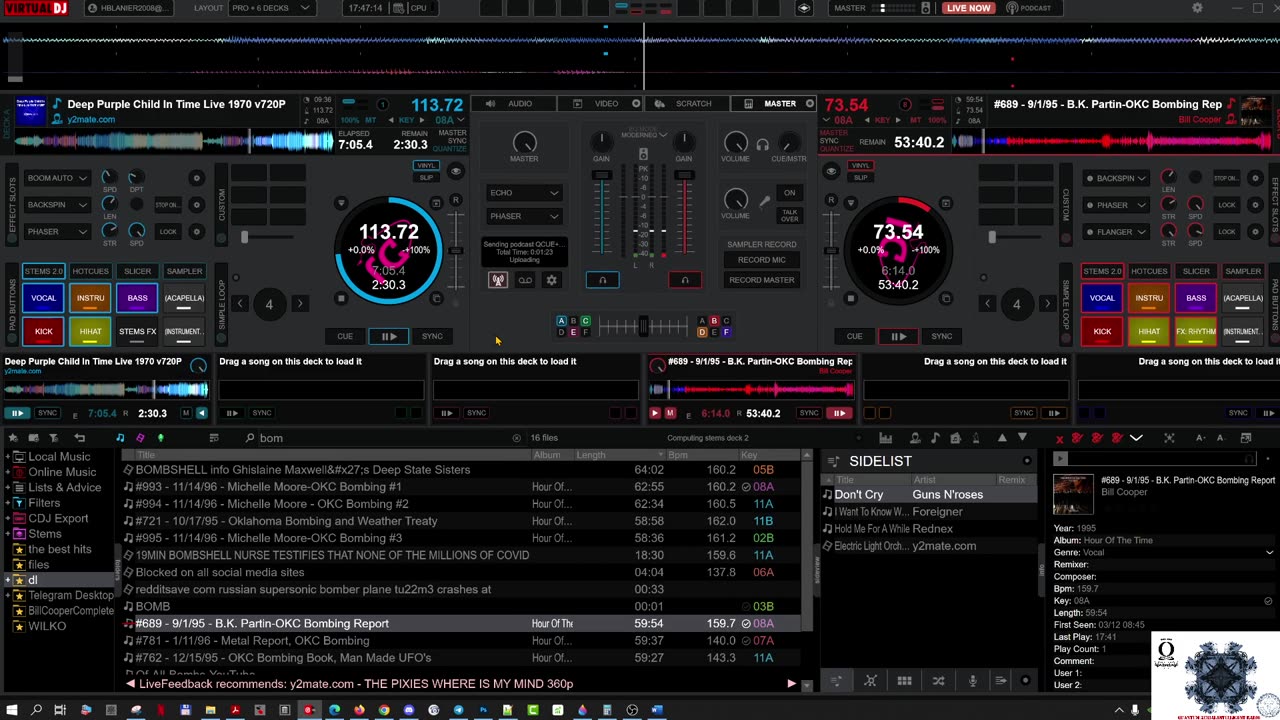Click the VOCAL stem pad on left deck
The width and height of the screenshot is (1280, 720).
(43, 298)
